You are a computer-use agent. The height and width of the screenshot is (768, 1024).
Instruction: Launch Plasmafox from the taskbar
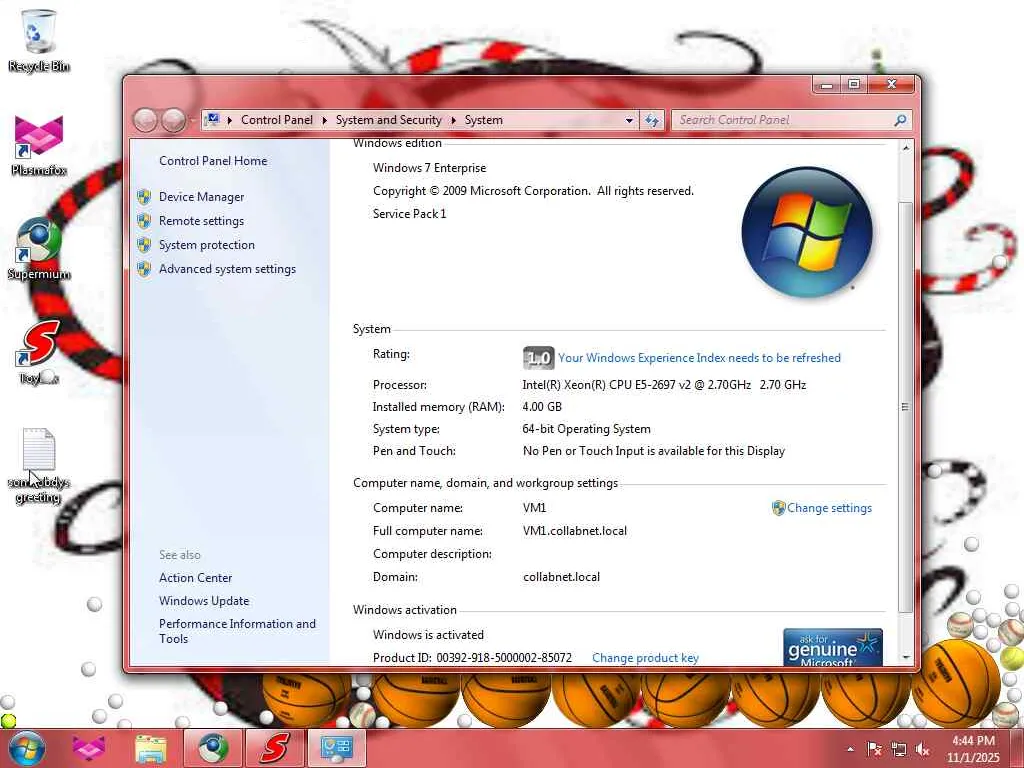[x=88, y=748]
